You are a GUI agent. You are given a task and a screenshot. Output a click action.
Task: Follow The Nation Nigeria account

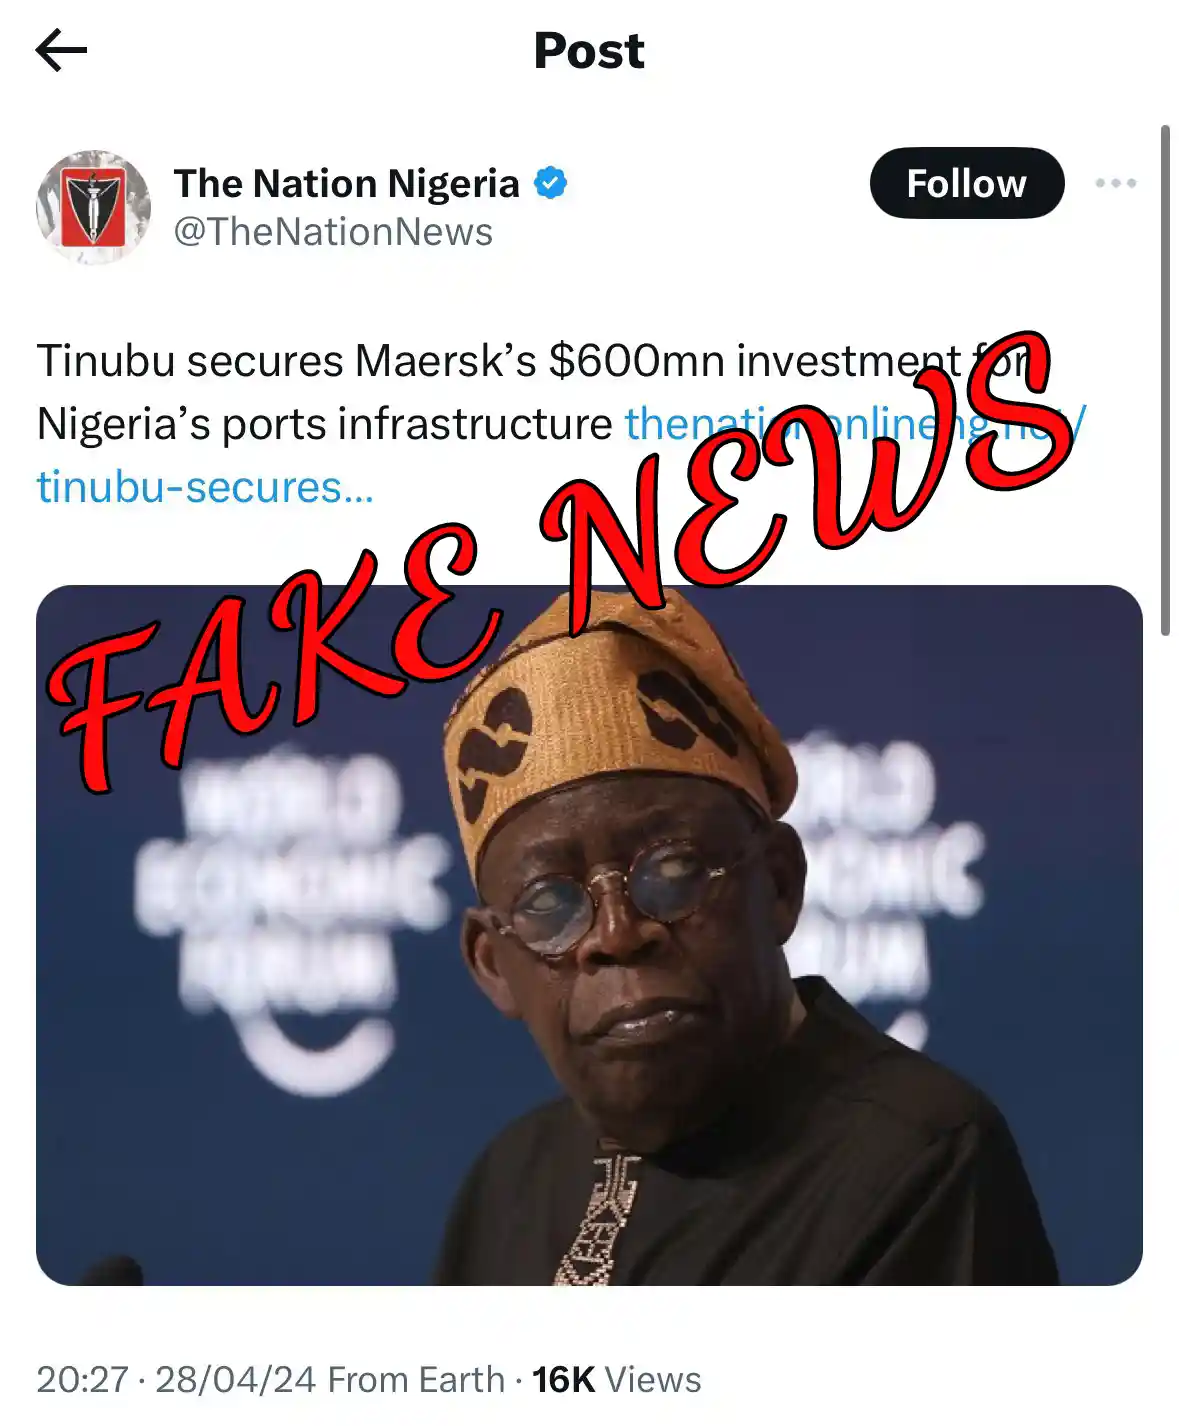[966, 183]
